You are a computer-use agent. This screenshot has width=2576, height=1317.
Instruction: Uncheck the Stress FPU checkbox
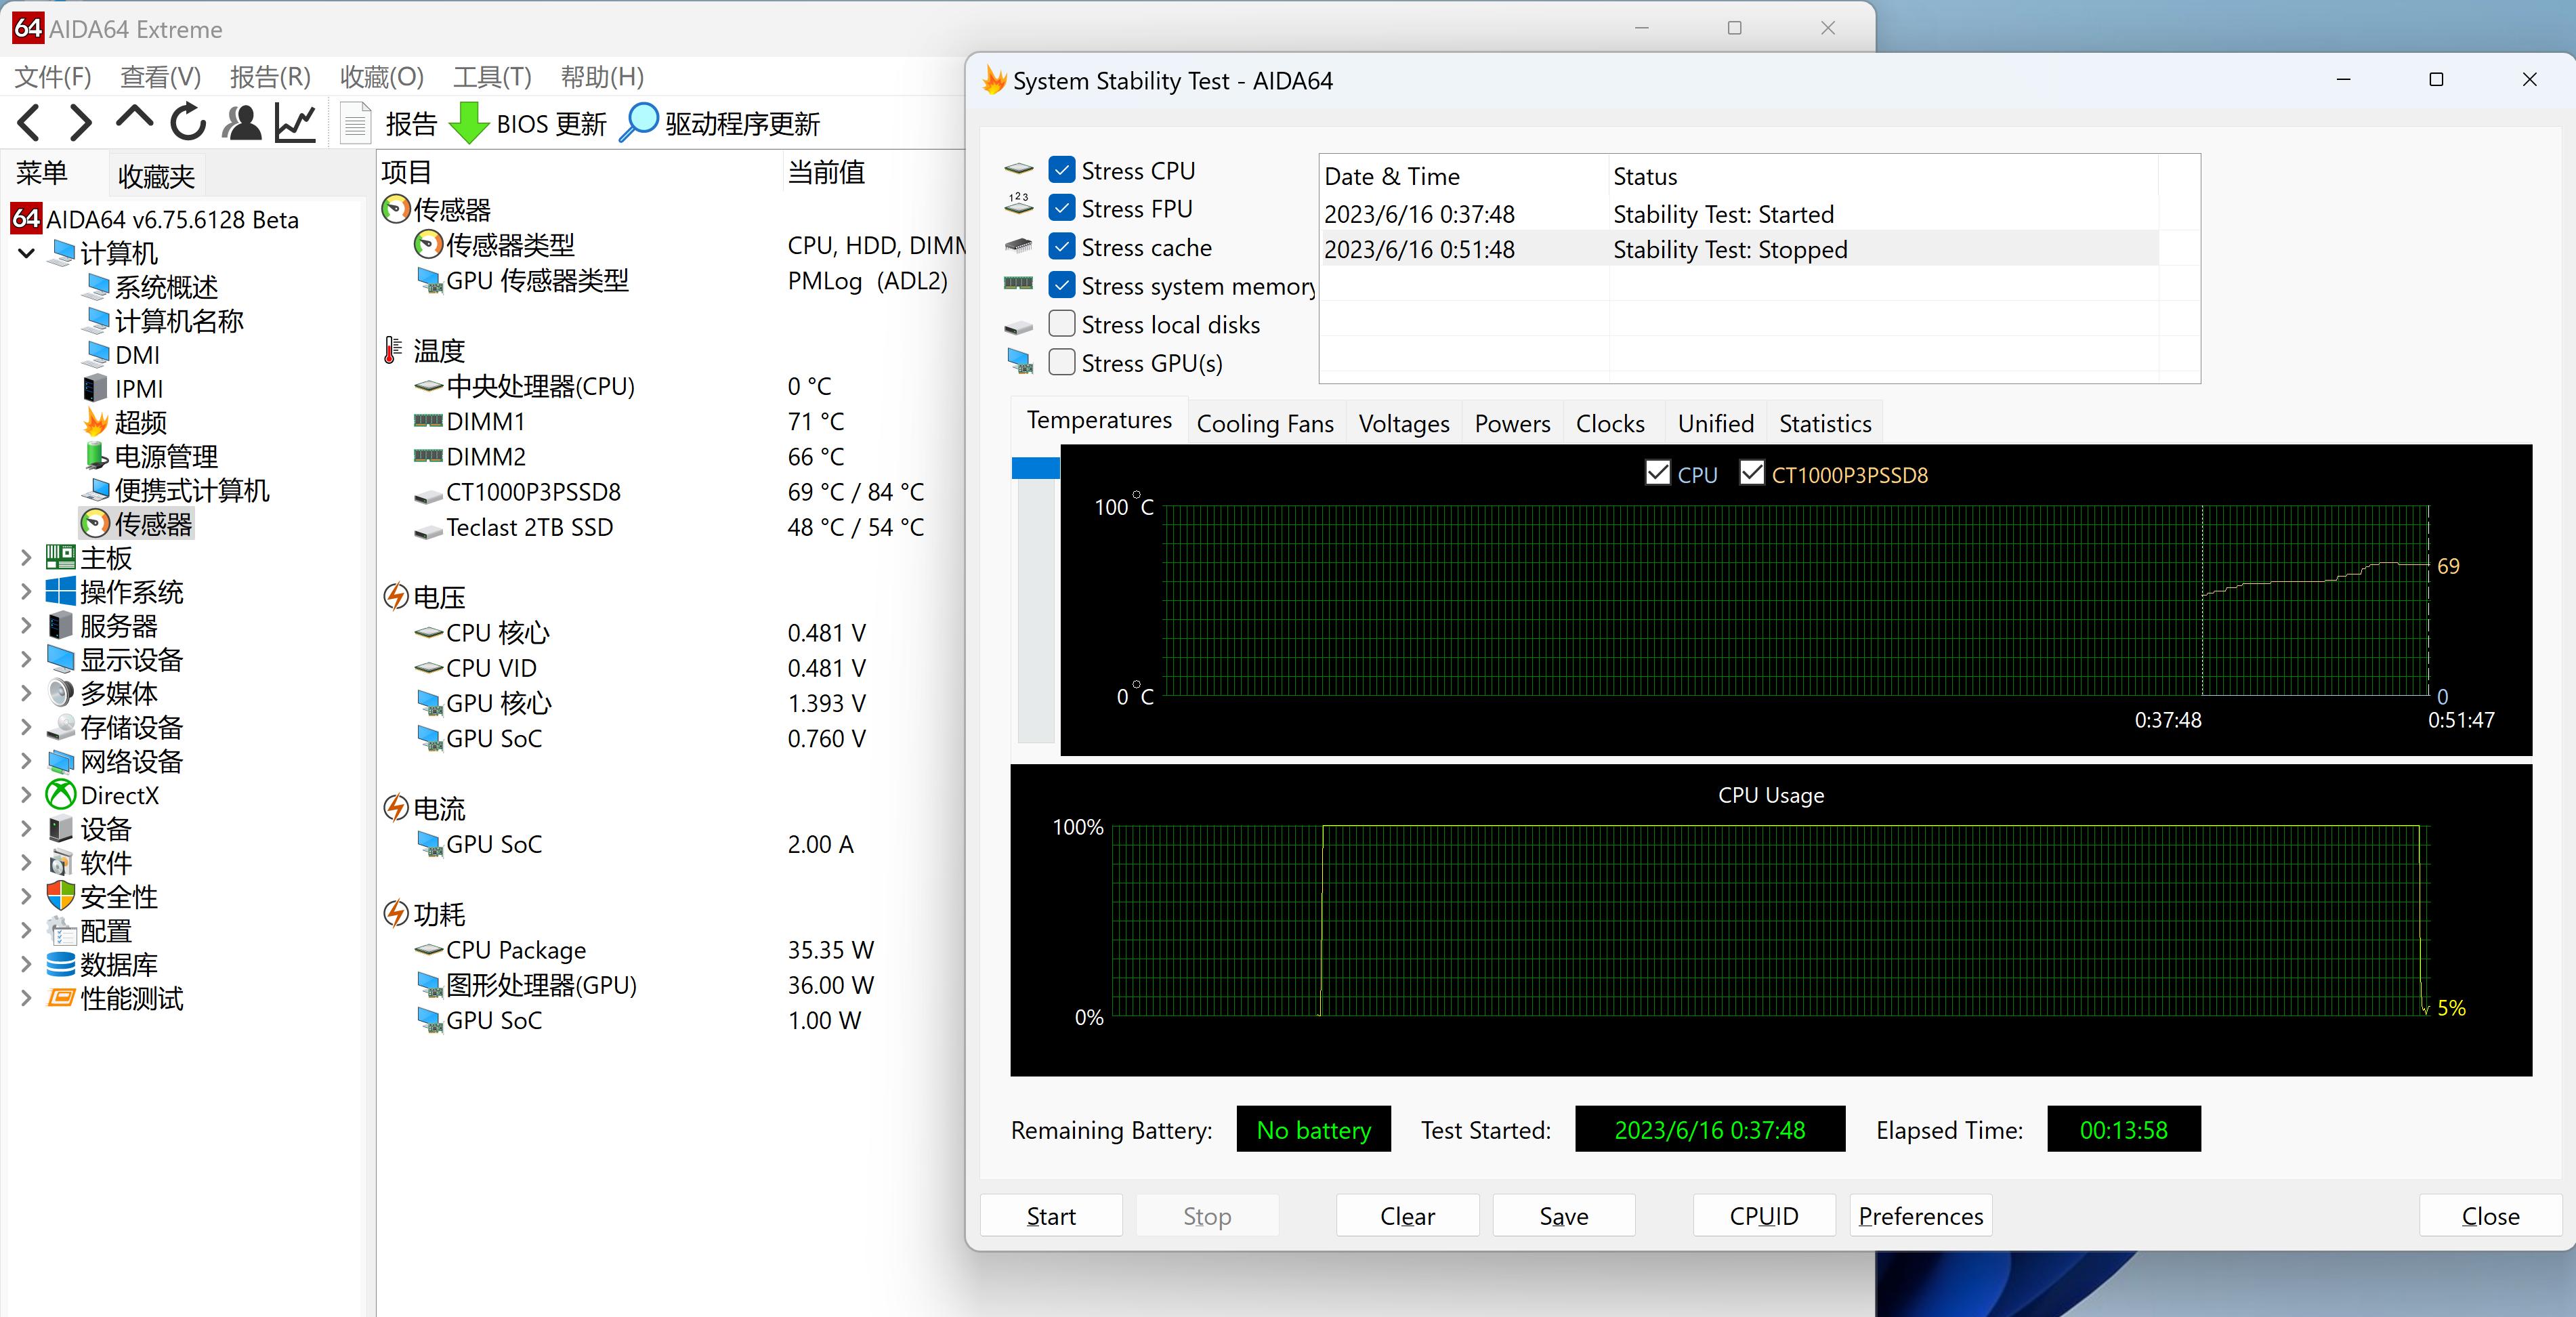pos(1062,208)
